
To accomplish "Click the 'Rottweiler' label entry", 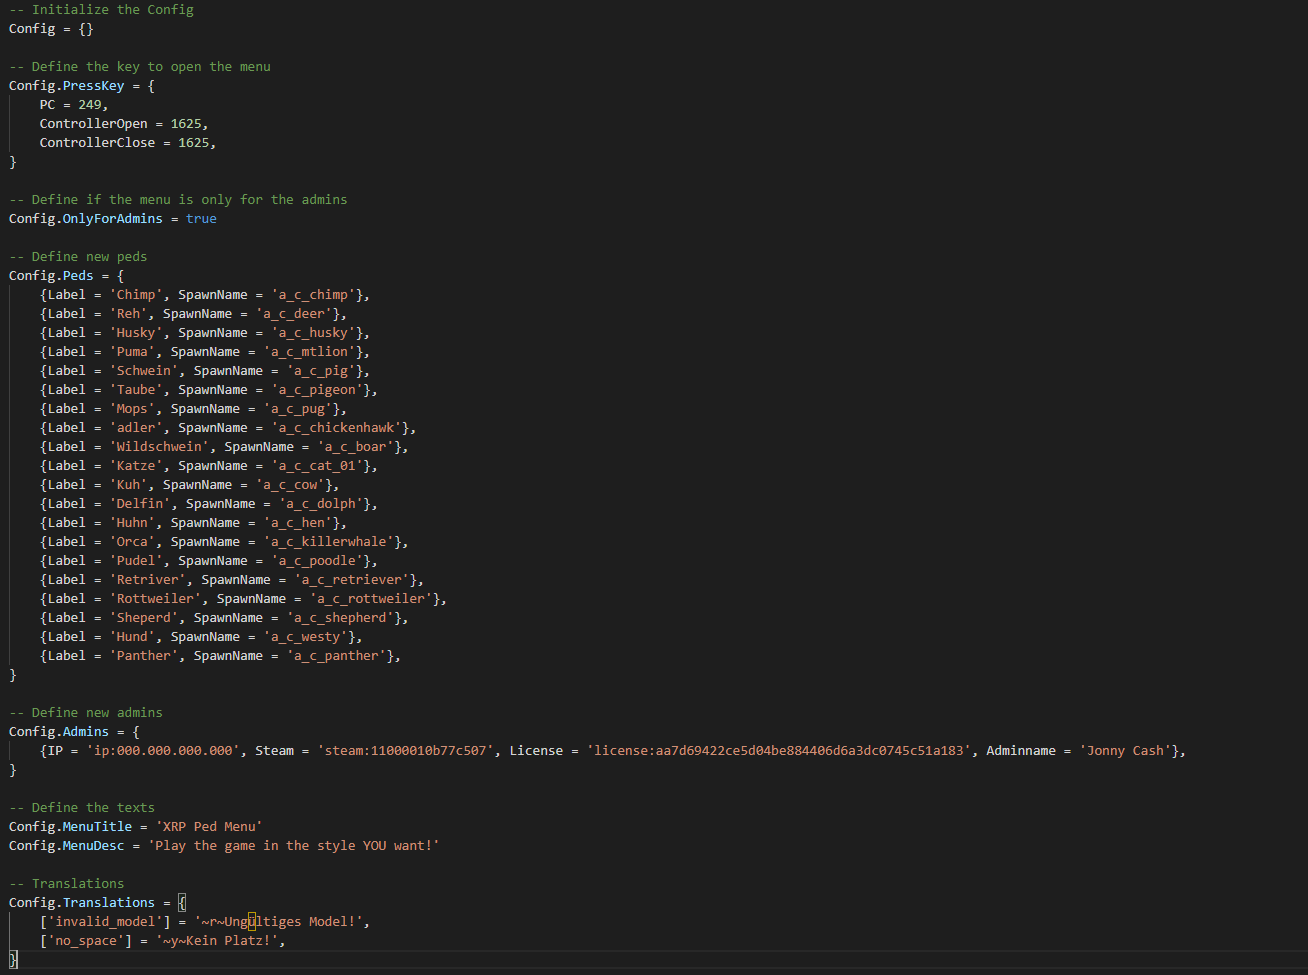I will [155, 598].
